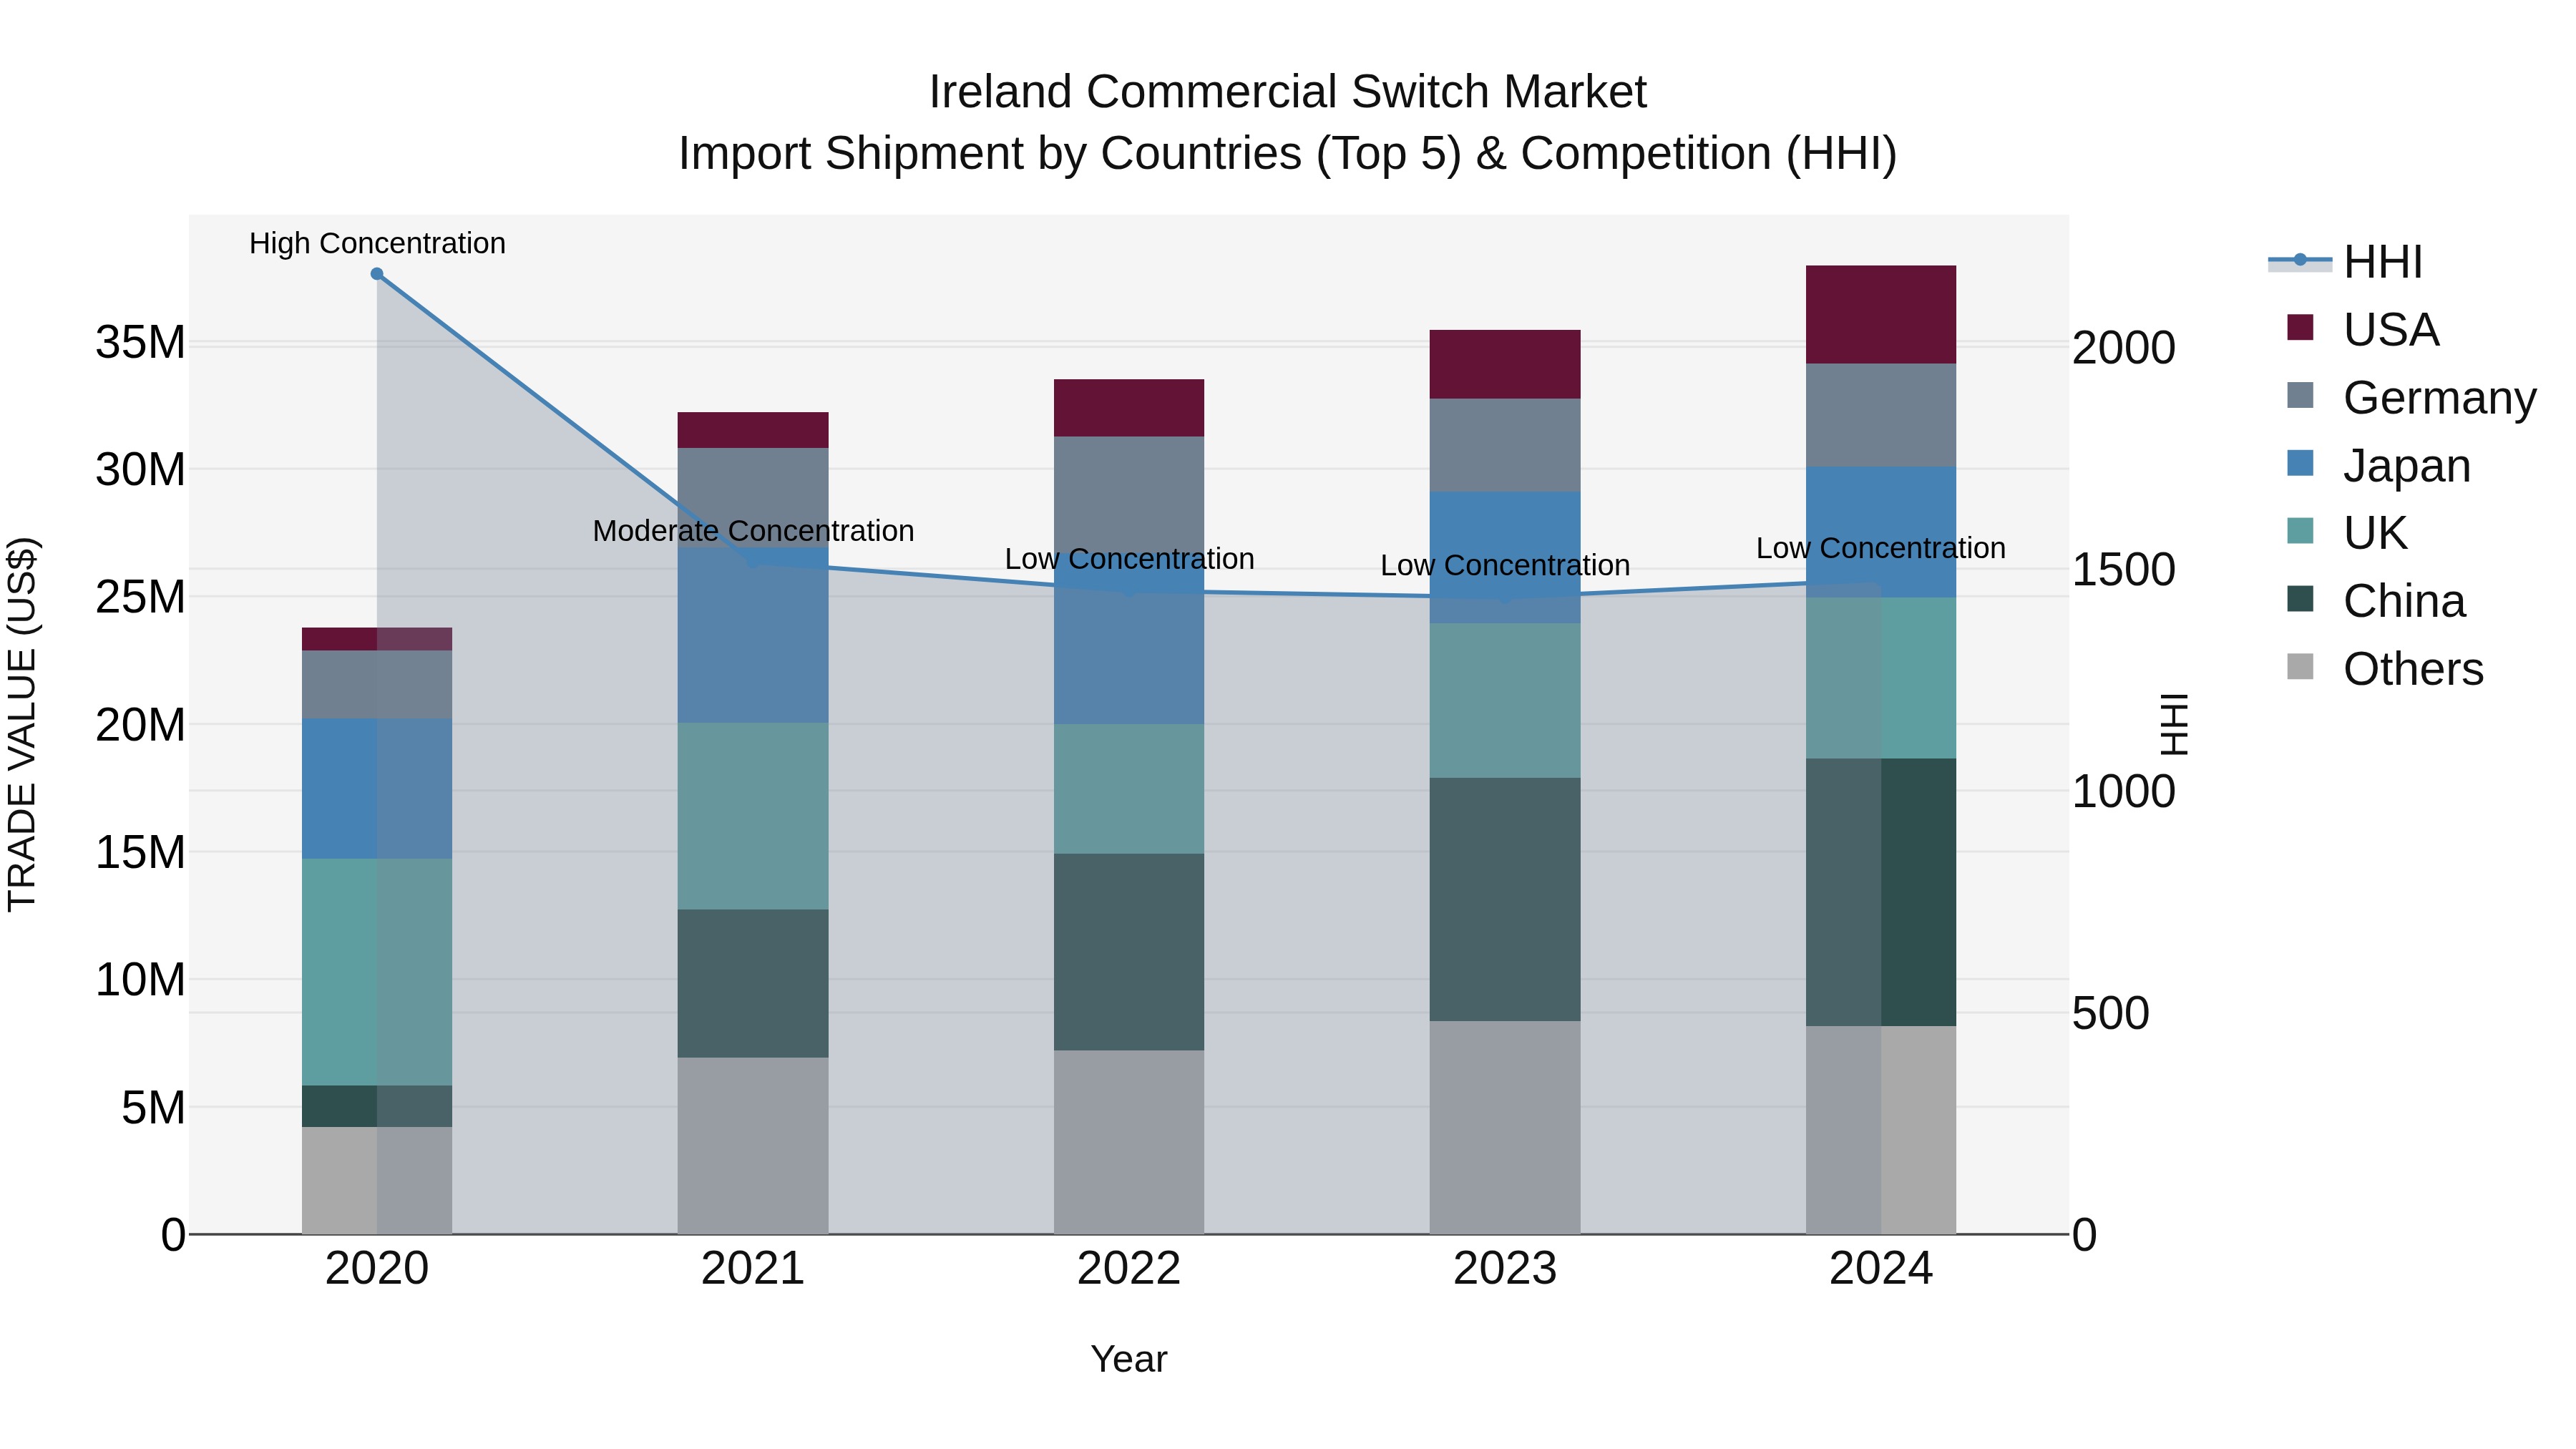
Task: Click the Others segment of 2021 bar
Action: [x=752, y=1146]
